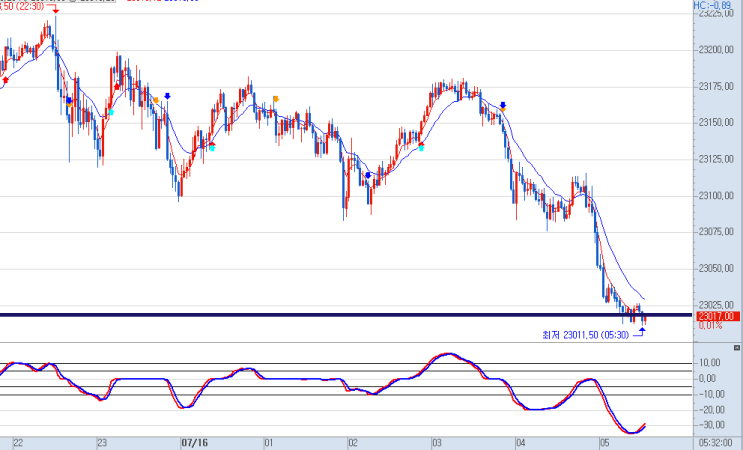
Task: Click the 05:32:00 clock in the time axis
Action: coord(716,443)
